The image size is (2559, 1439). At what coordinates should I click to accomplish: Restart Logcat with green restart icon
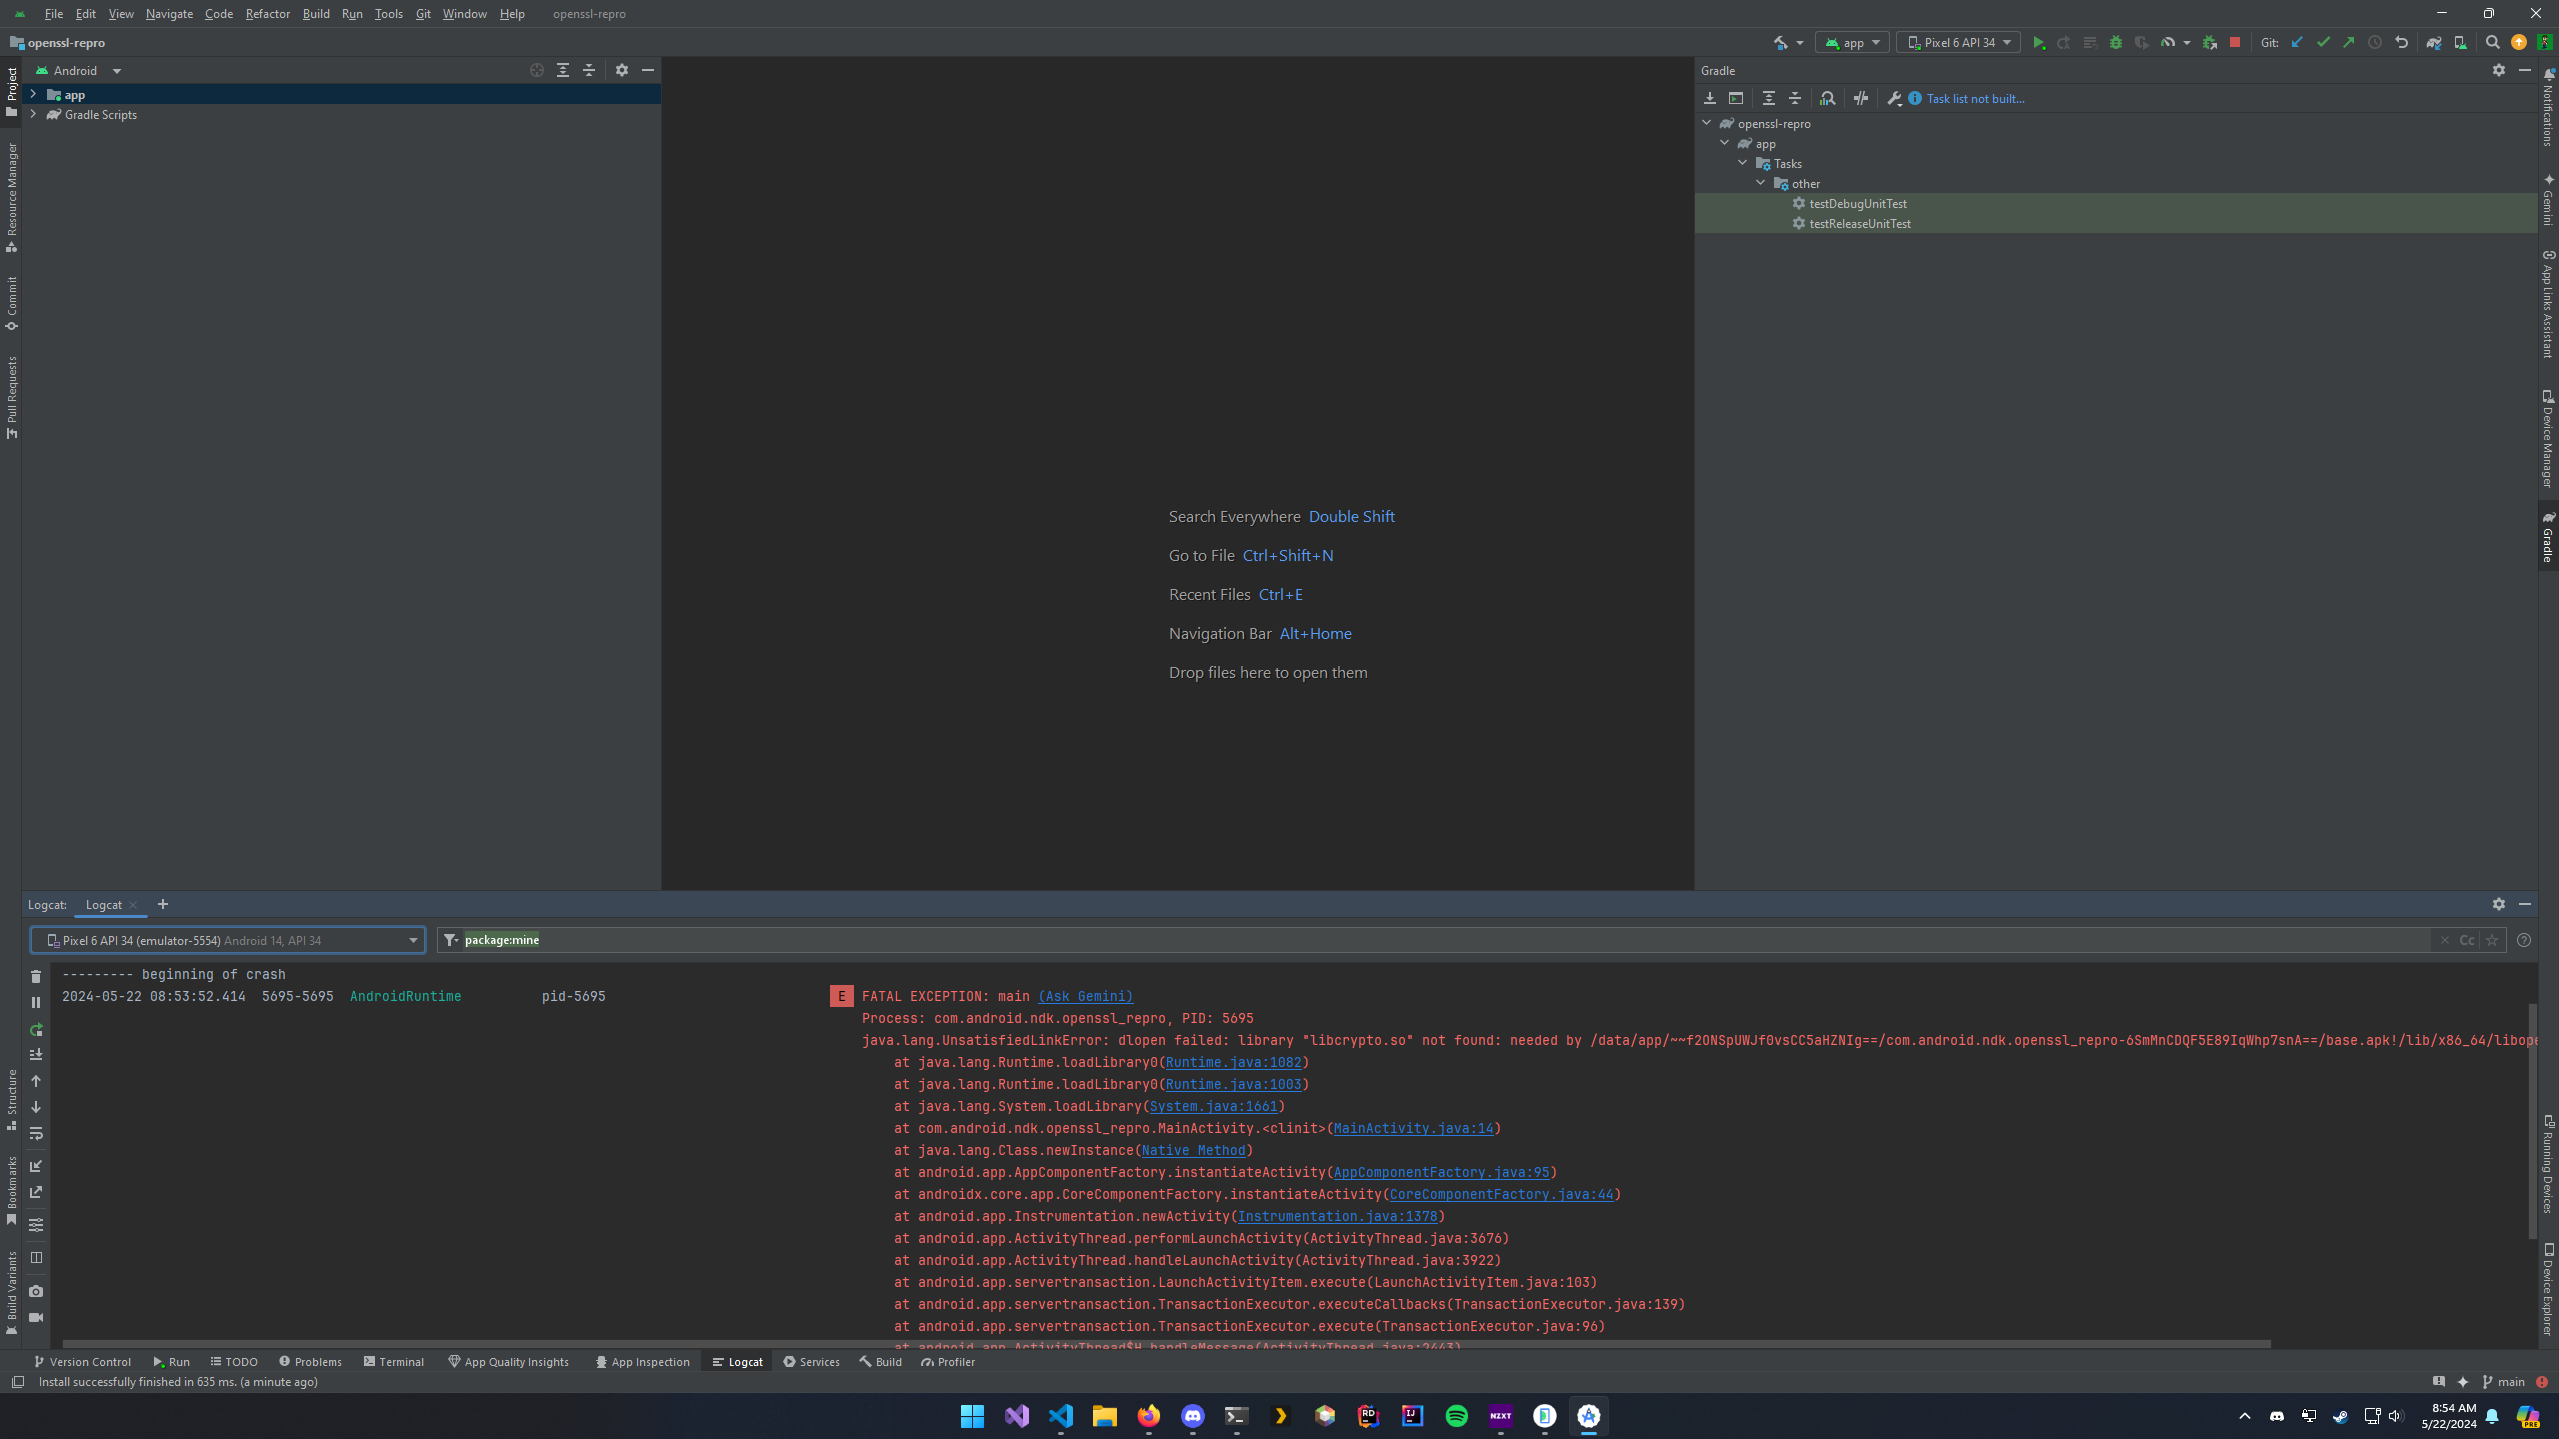coord(36,1030)
